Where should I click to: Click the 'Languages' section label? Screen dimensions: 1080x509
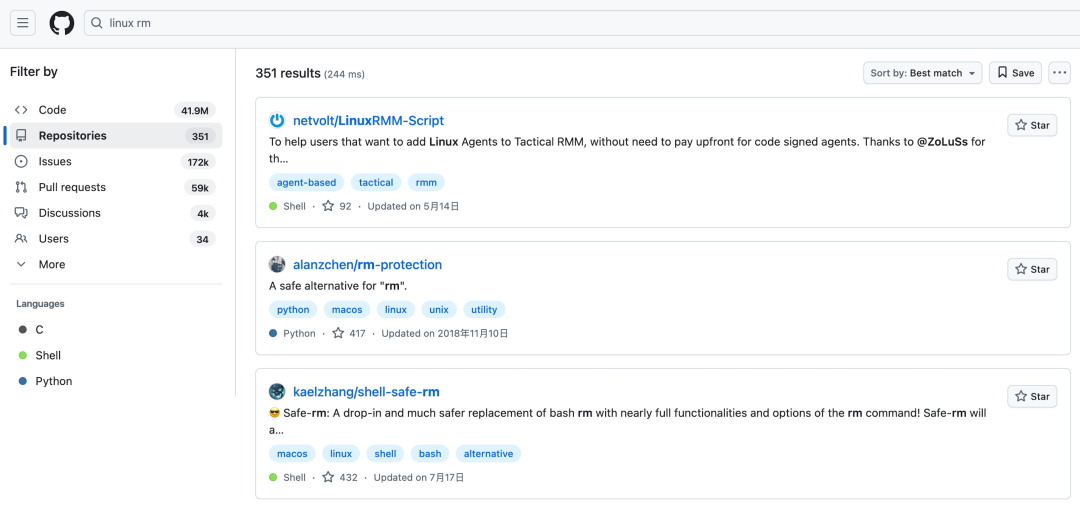coord(41,304)
